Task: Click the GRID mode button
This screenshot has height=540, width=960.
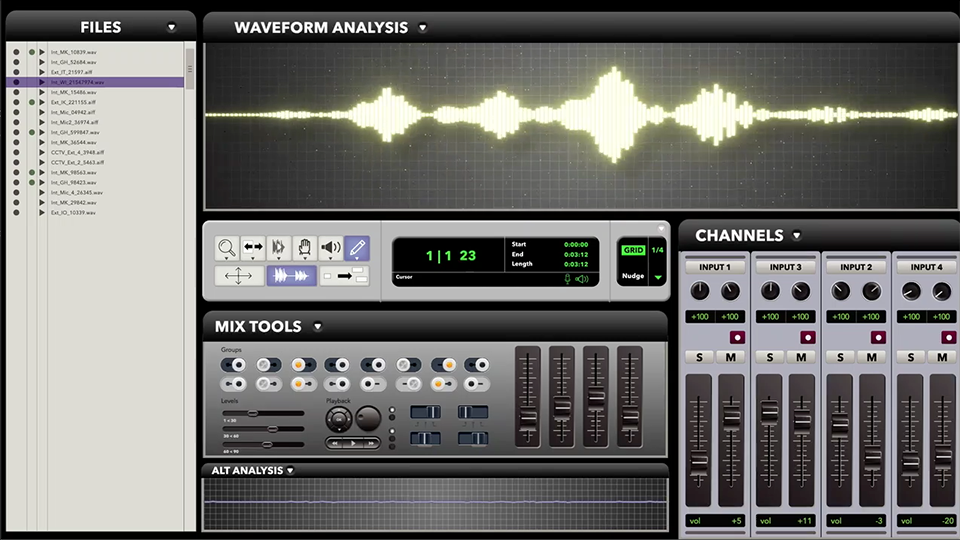Action: point(633,250)
